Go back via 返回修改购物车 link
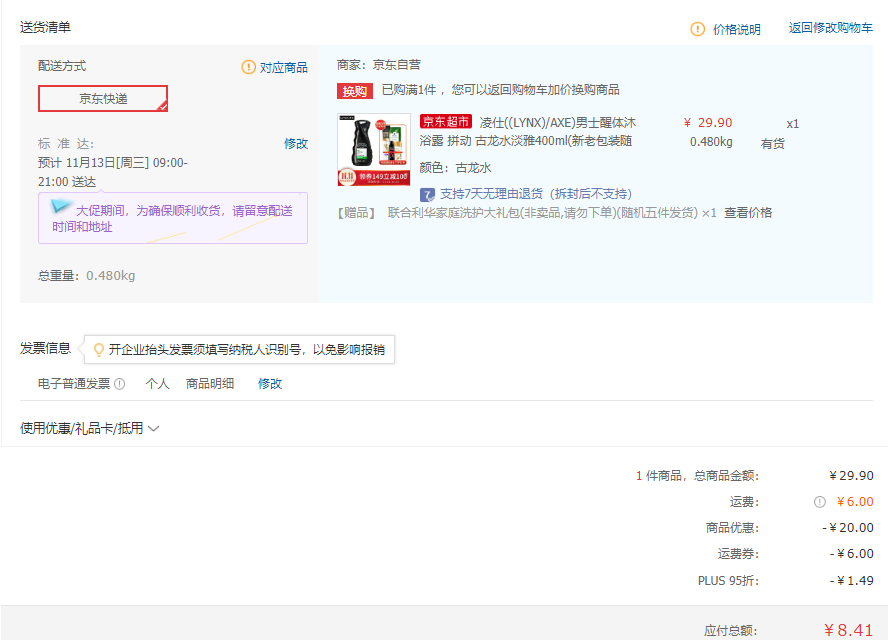Screen dimensions: 888x640 pos(830,28)
